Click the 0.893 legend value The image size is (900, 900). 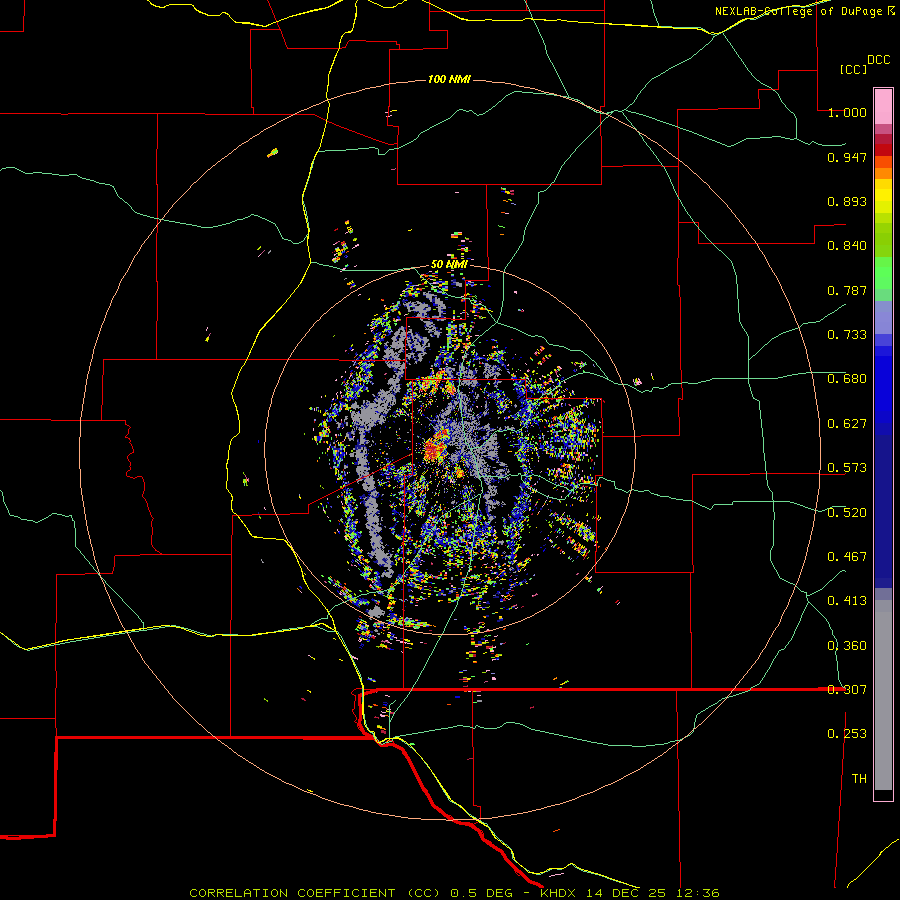tap(847, 201)
